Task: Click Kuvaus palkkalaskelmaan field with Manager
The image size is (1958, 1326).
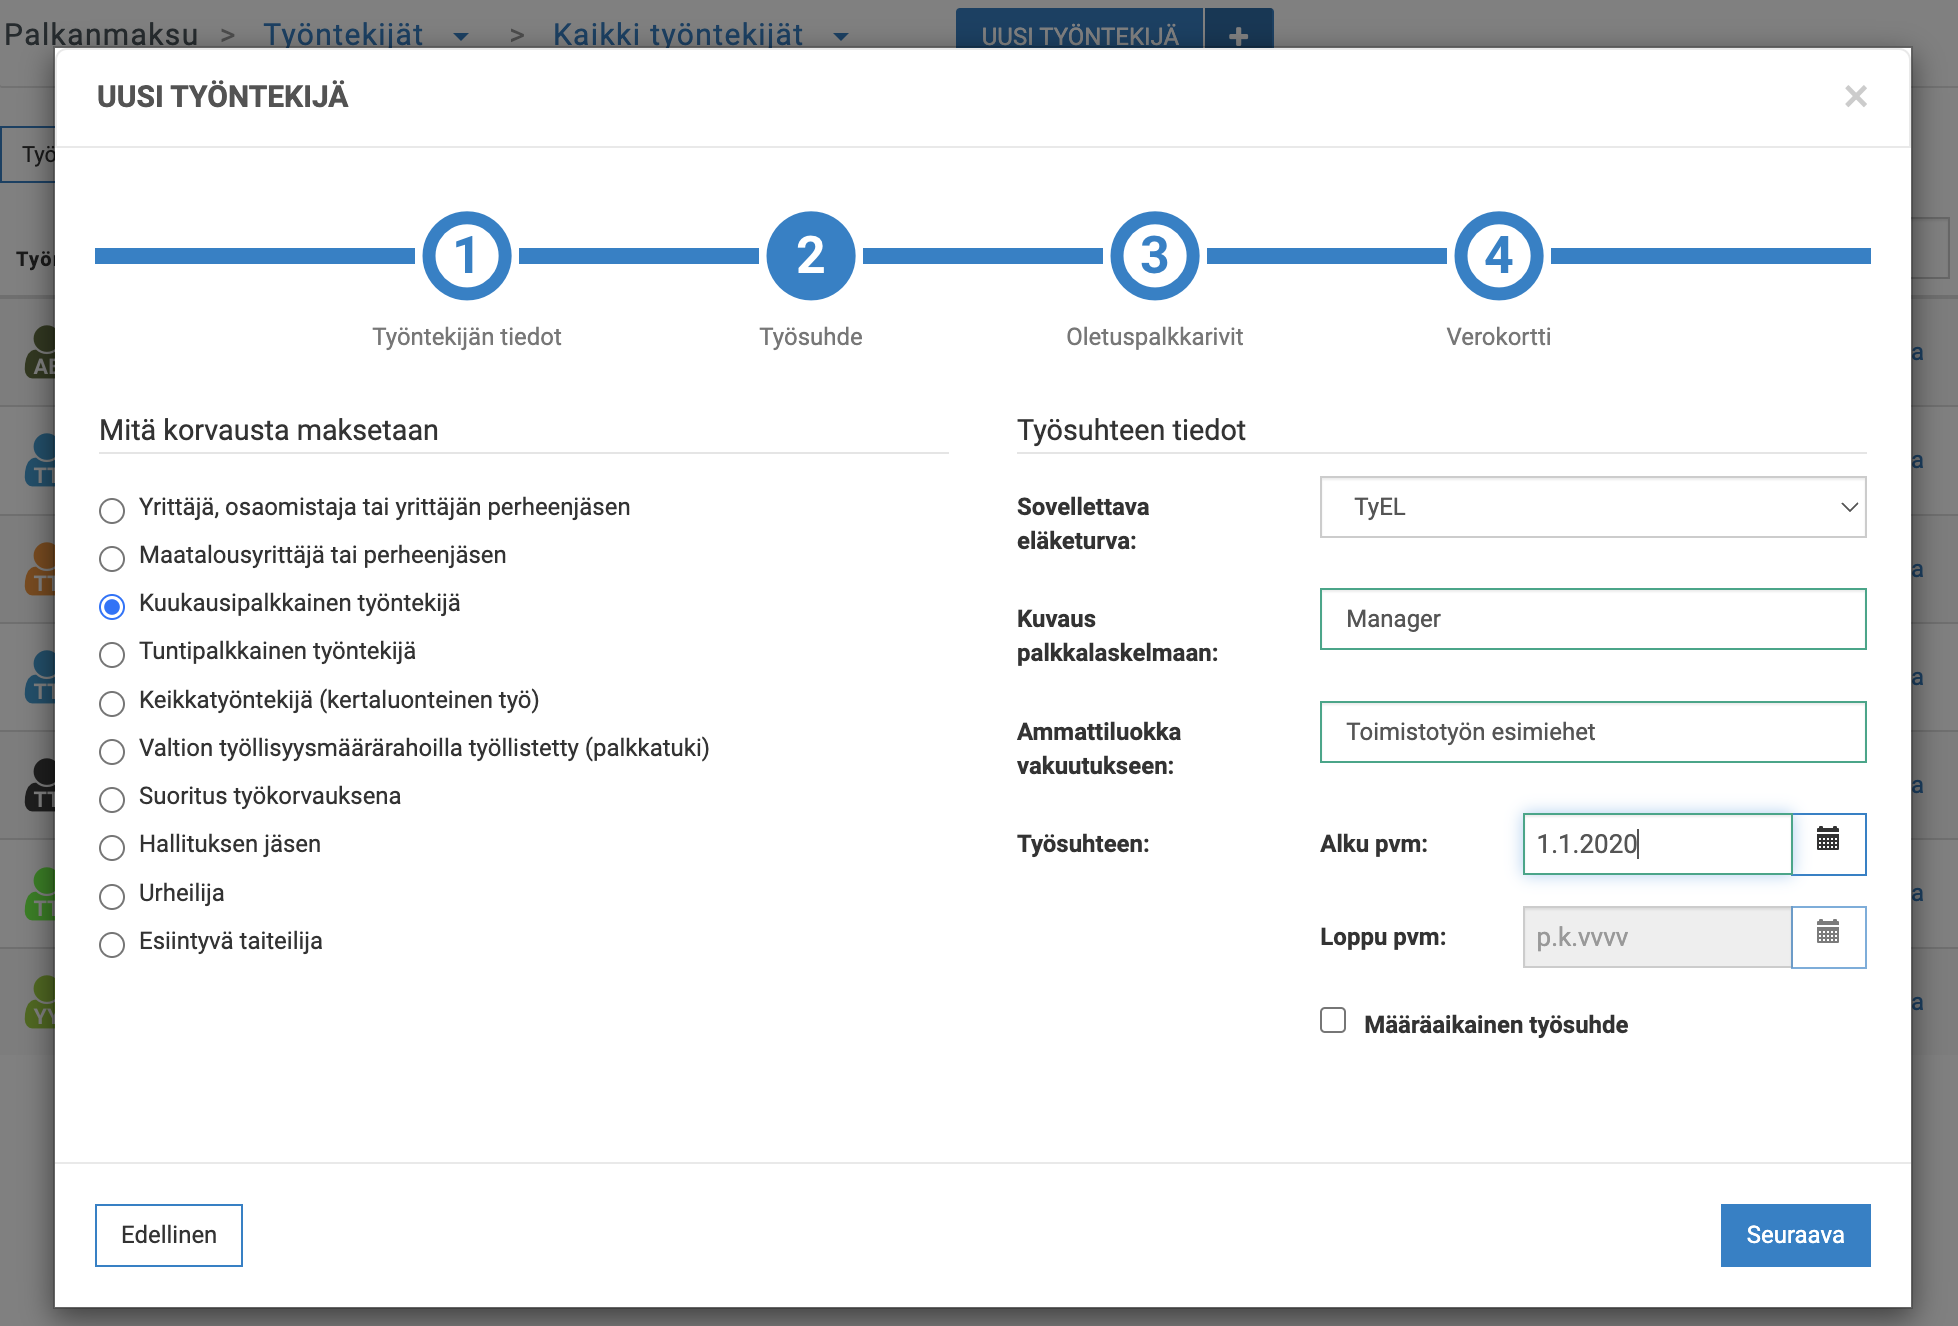Action: coord(1592,619)
